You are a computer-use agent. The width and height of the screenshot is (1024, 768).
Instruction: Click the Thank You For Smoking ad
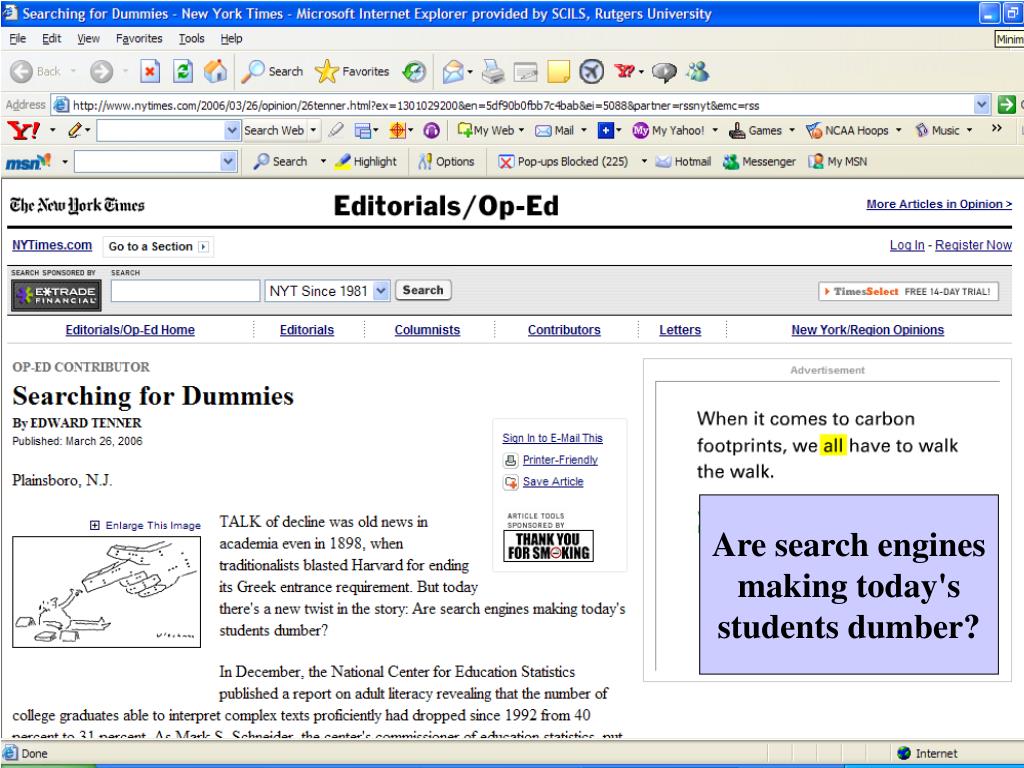tap(549, 546)
